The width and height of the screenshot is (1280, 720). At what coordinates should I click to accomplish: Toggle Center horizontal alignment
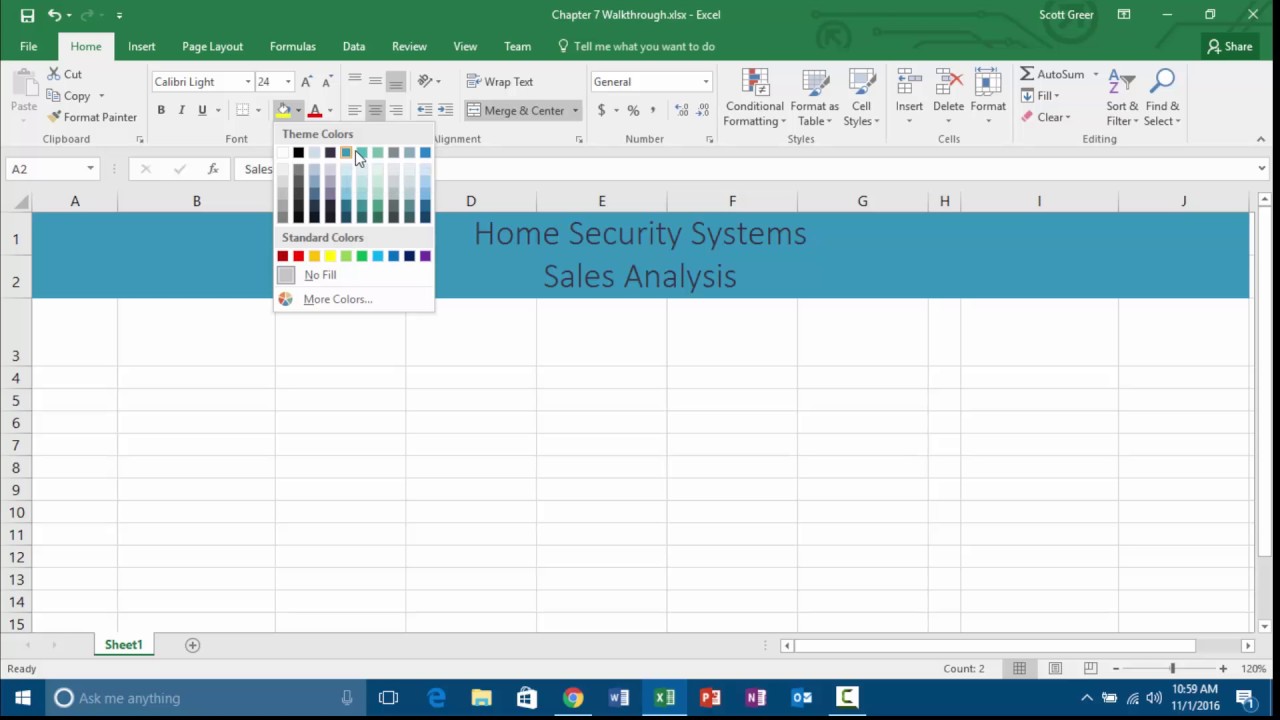point(375,110)
